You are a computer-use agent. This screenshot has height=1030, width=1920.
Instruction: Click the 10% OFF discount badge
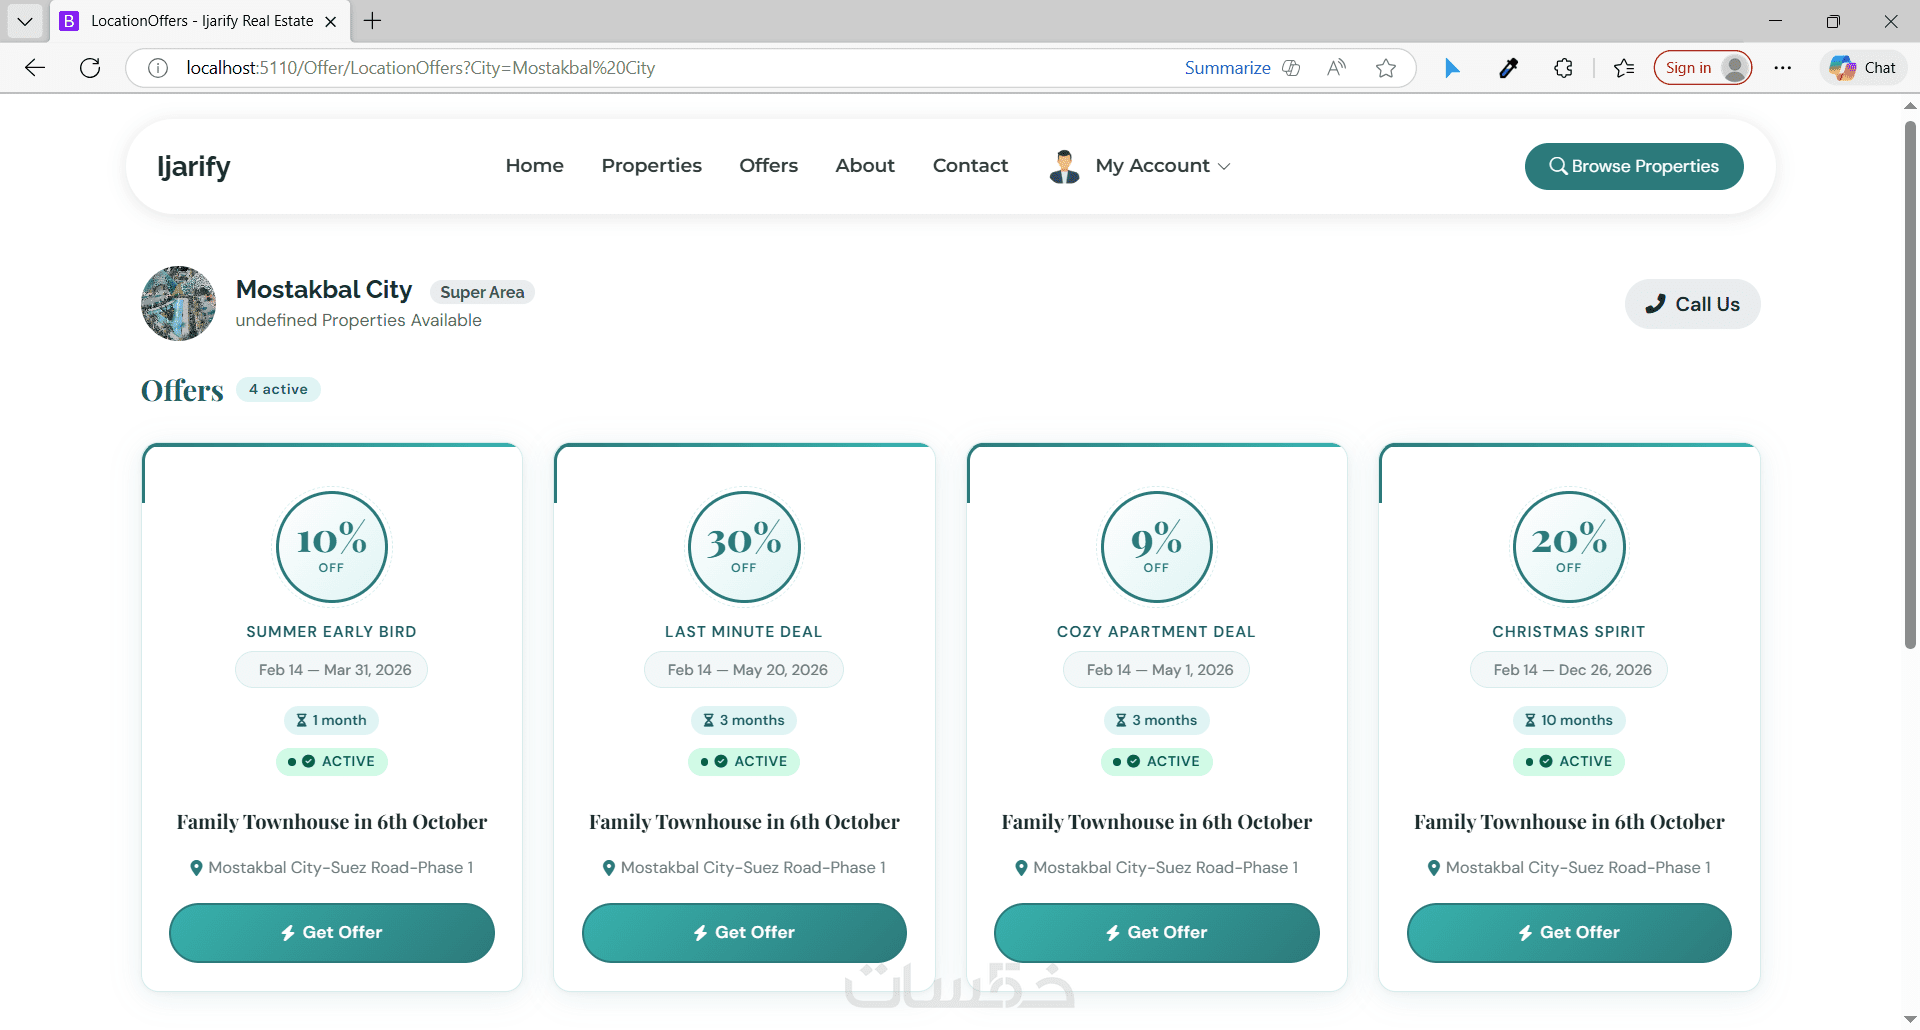click(x=332, y=547)
